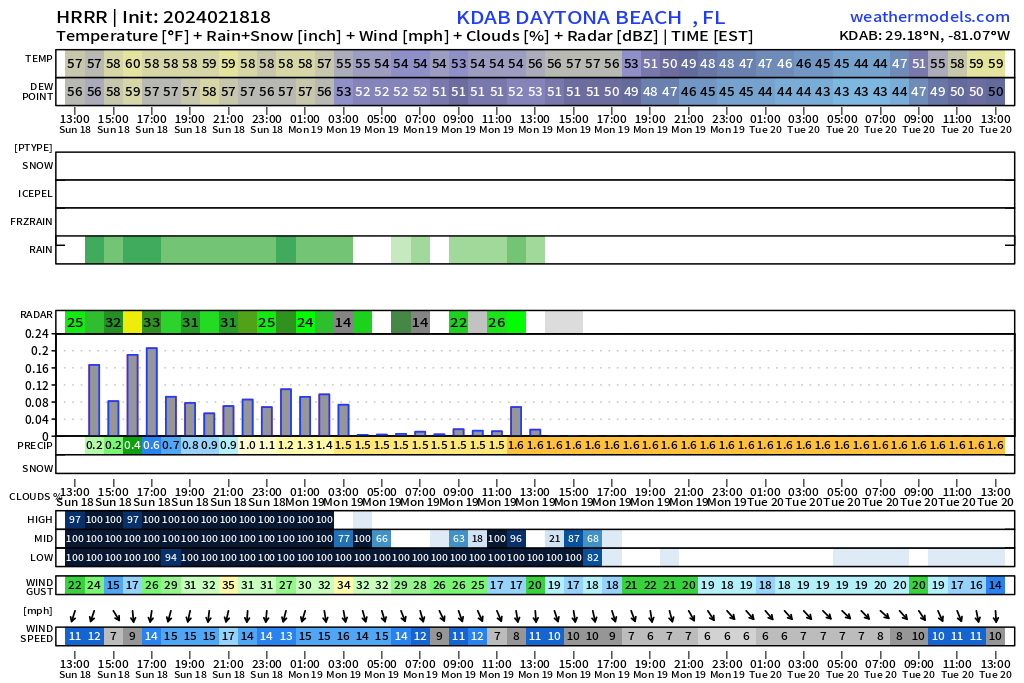Click the yellow radar reflectivity cell
The image size is (1024, 683).
pyautogui.click(x=133, y=322)
